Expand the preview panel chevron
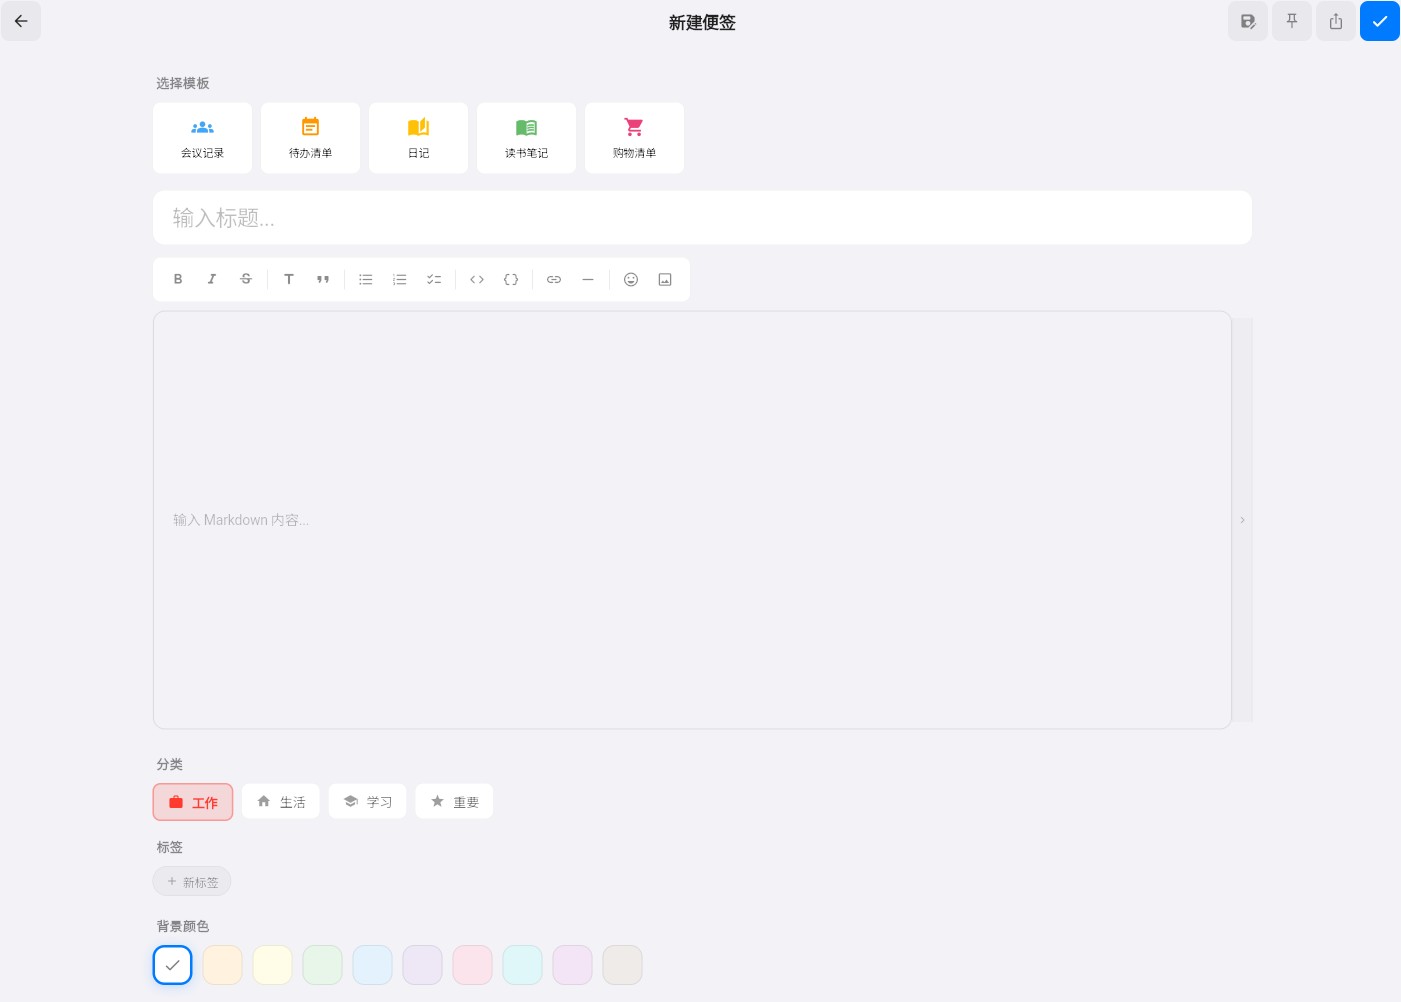Screen dimensions: 1401x1002 (x=1243, y=520)
